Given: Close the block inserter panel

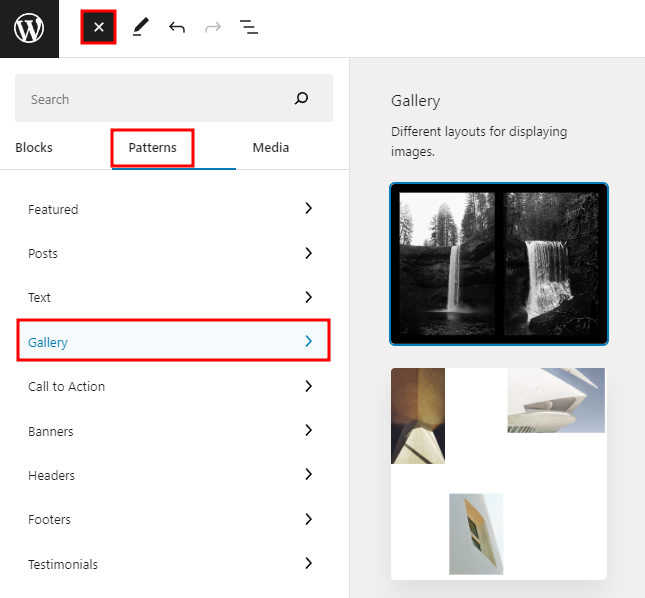Looking at the screenshot, I should tap(99, 27).
